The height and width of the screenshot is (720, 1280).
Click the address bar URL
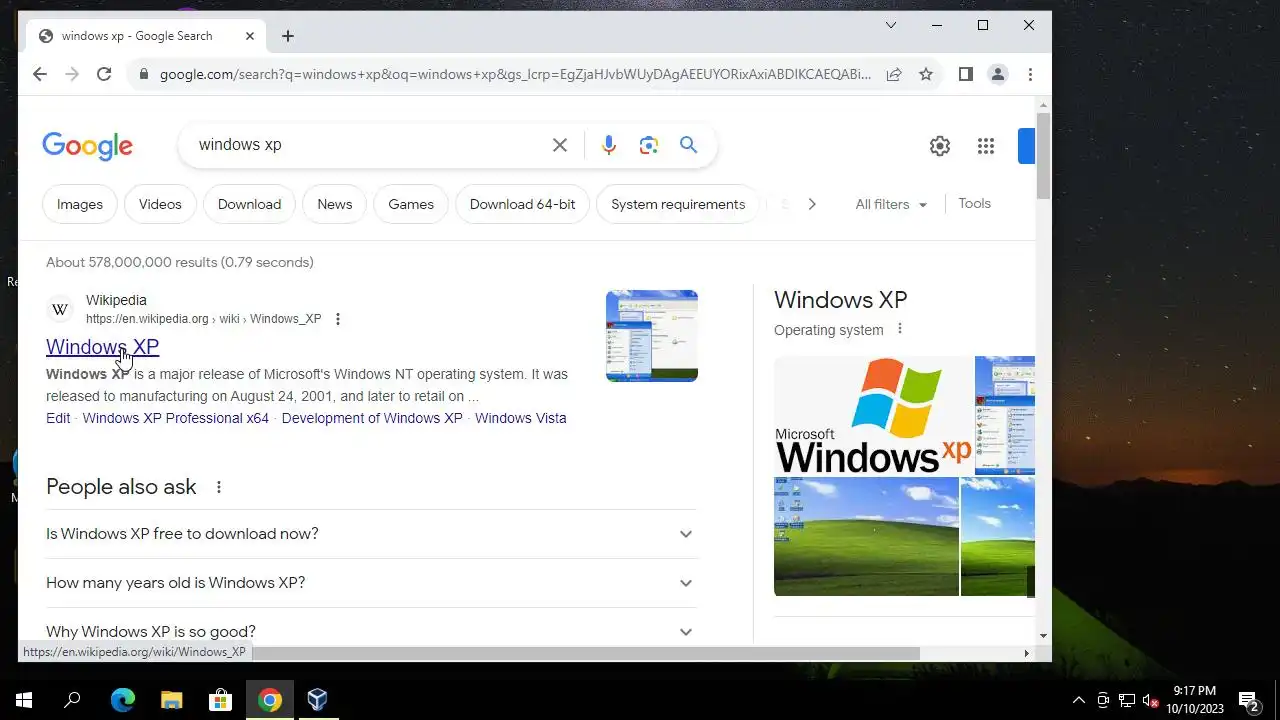(515, 74)
